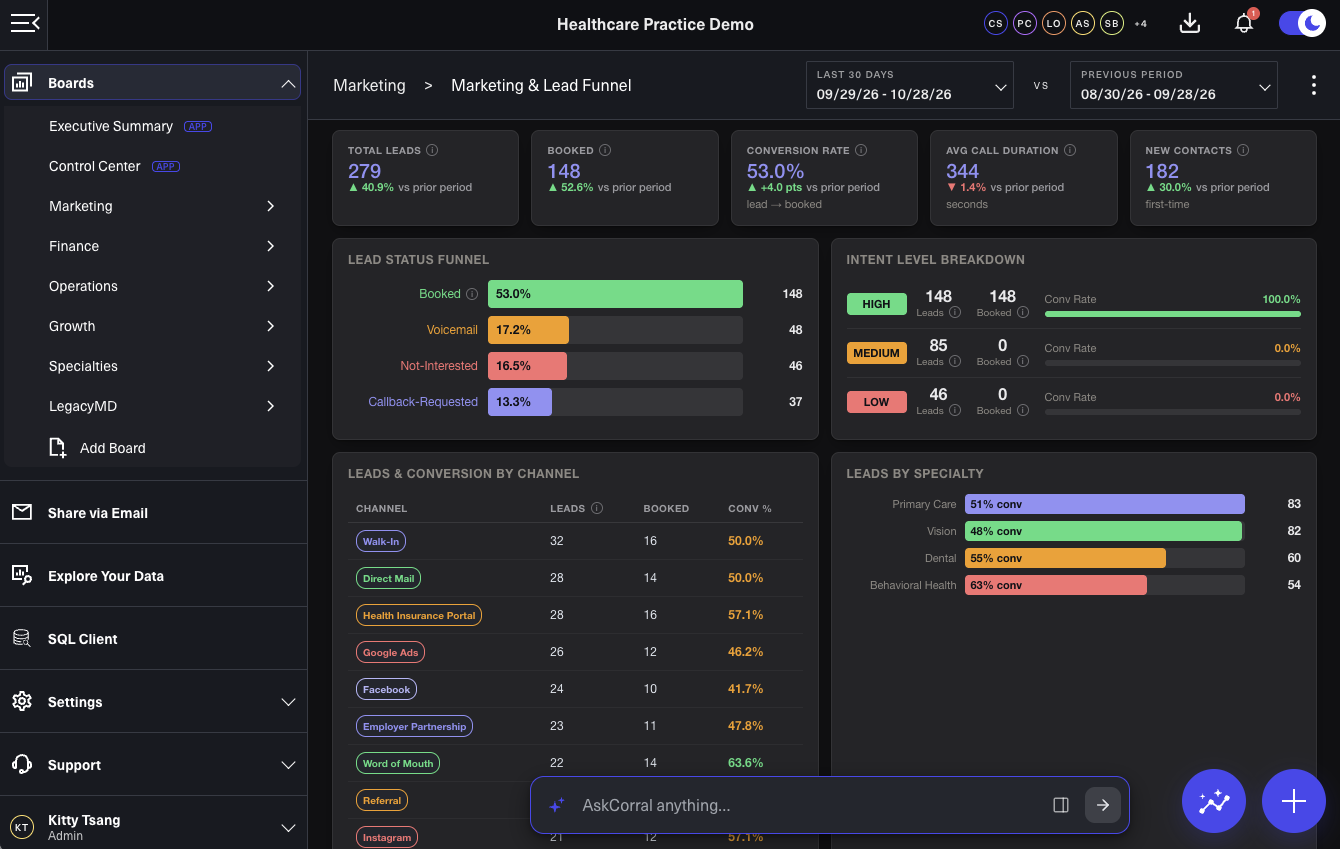
Task: Click the Leads column header info icon
Action: pos(597,508)
